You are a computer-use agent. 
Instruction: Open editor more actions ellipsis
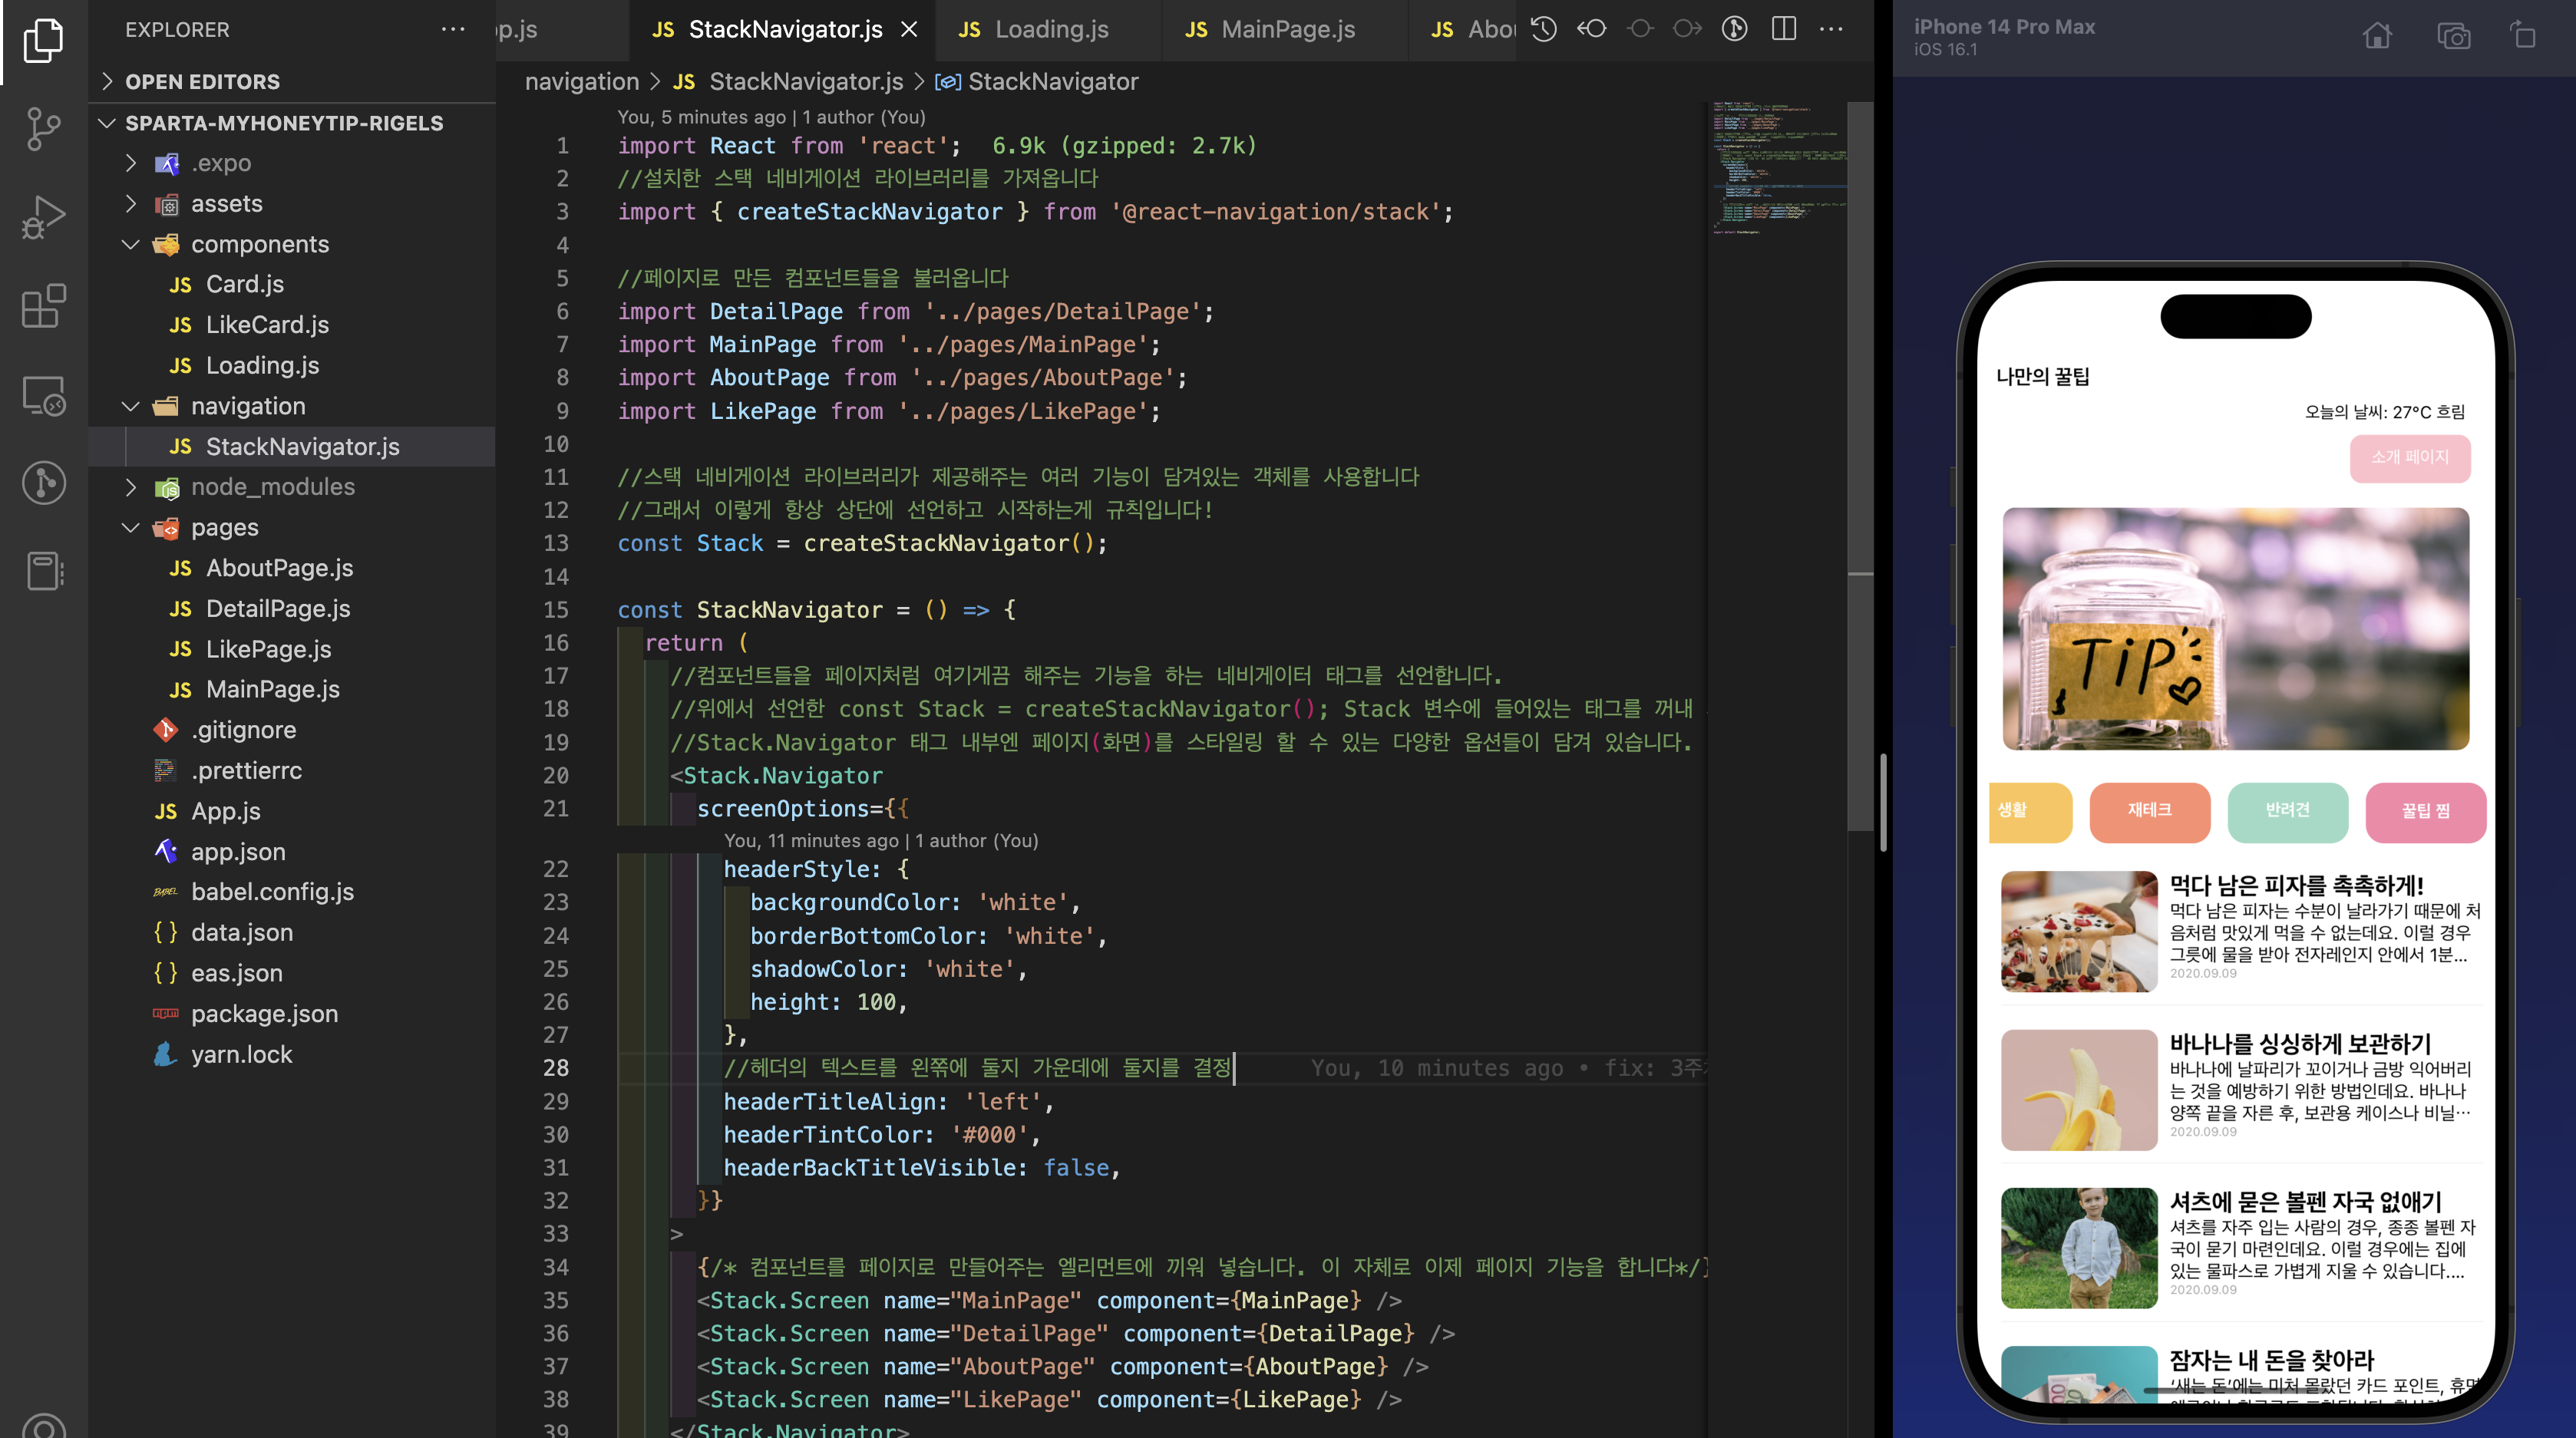tap(1831, 29)
